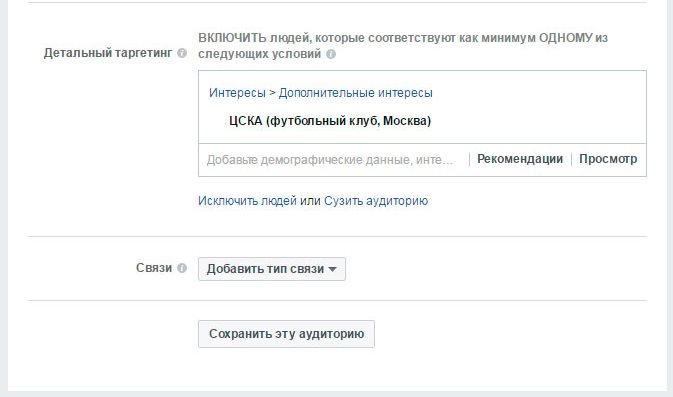673x397 pixels.
Task: Click the Детальный таргетинг label
Action: click(x=108, y=53)
